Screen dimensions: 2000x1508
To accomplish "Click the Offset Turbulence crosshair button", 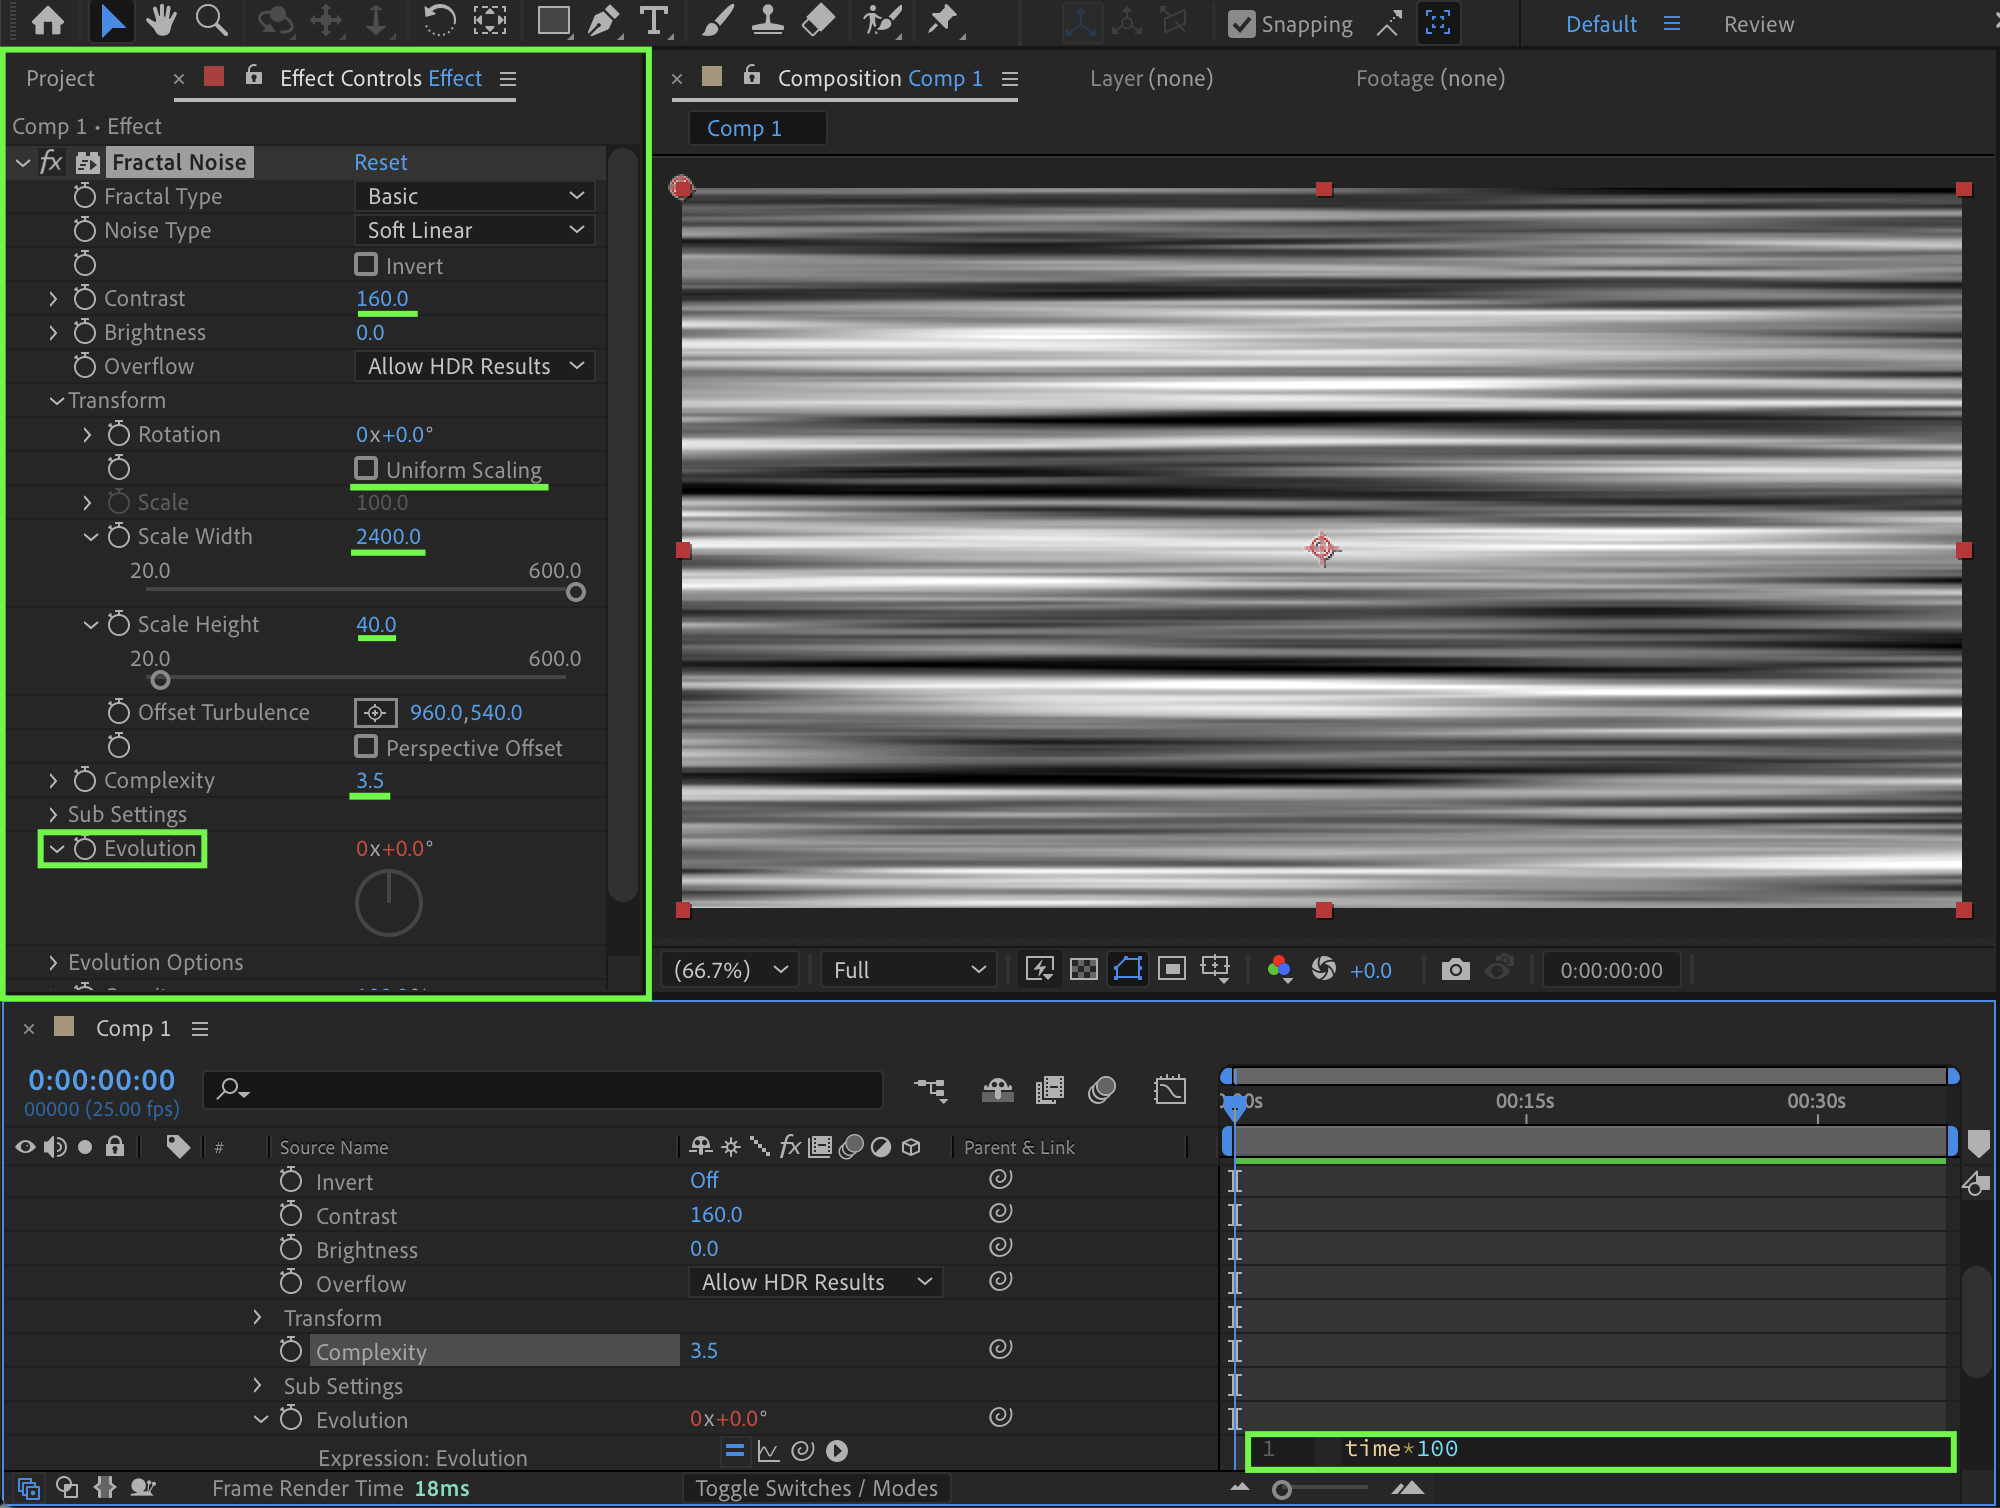I will point(375,712).
